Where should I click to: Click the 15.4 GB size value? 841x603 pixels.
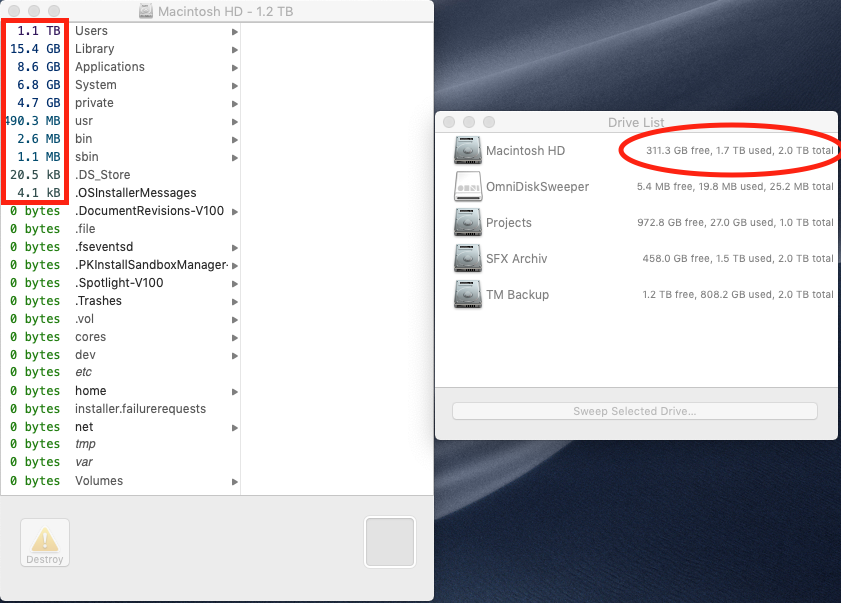click(35, 49)
